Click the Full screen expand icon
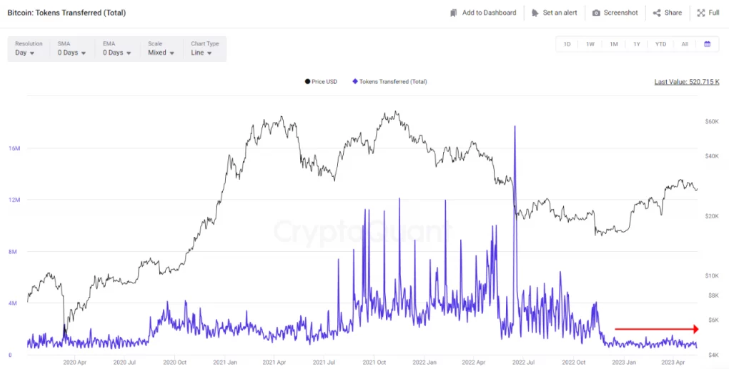The height and width of the screenshot is (374, 731). (x=701, y=13)
